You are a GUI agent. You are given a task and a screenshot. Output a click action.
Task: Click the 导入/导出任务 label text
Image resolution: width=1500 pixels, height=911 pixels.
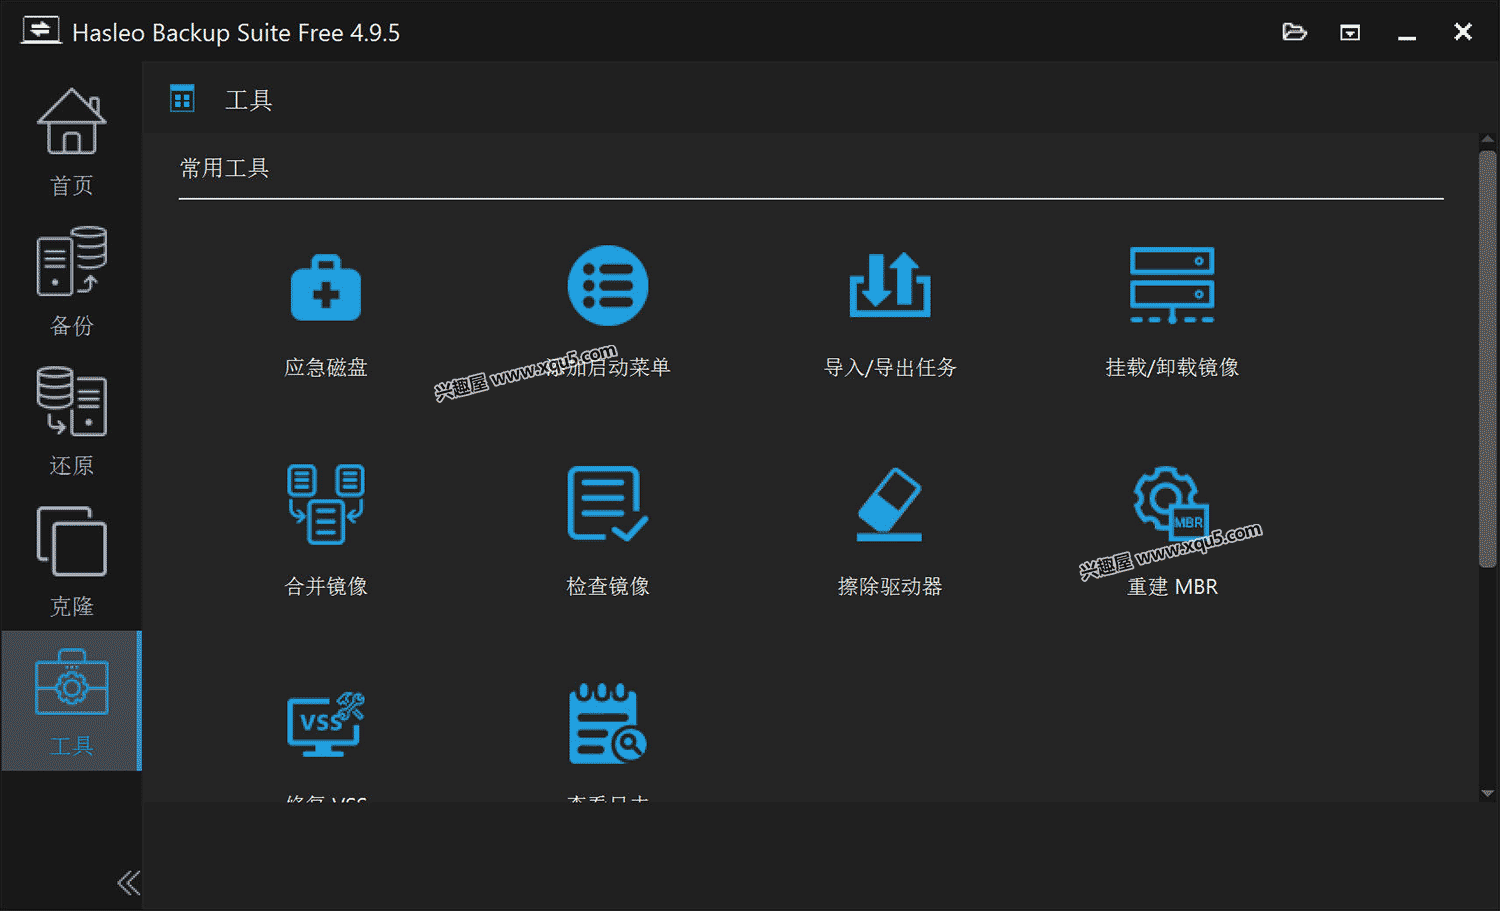click(x=890, y=367)
